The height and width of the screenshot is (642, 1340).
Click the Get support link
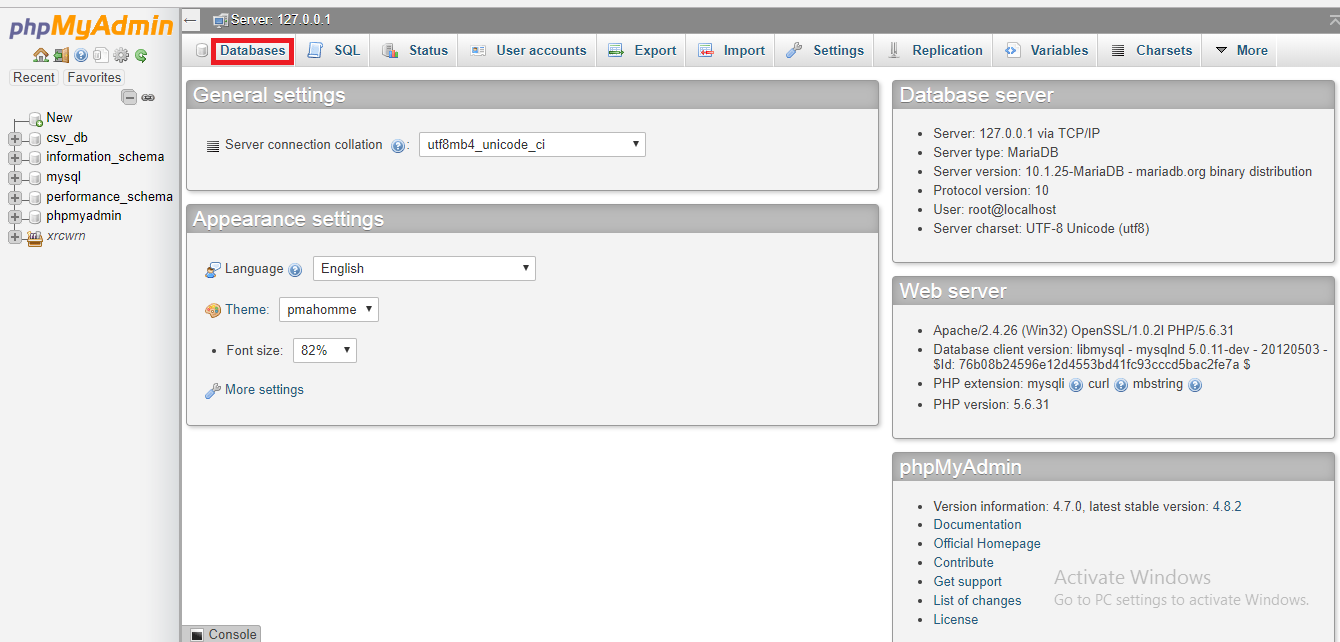point(968,582)
